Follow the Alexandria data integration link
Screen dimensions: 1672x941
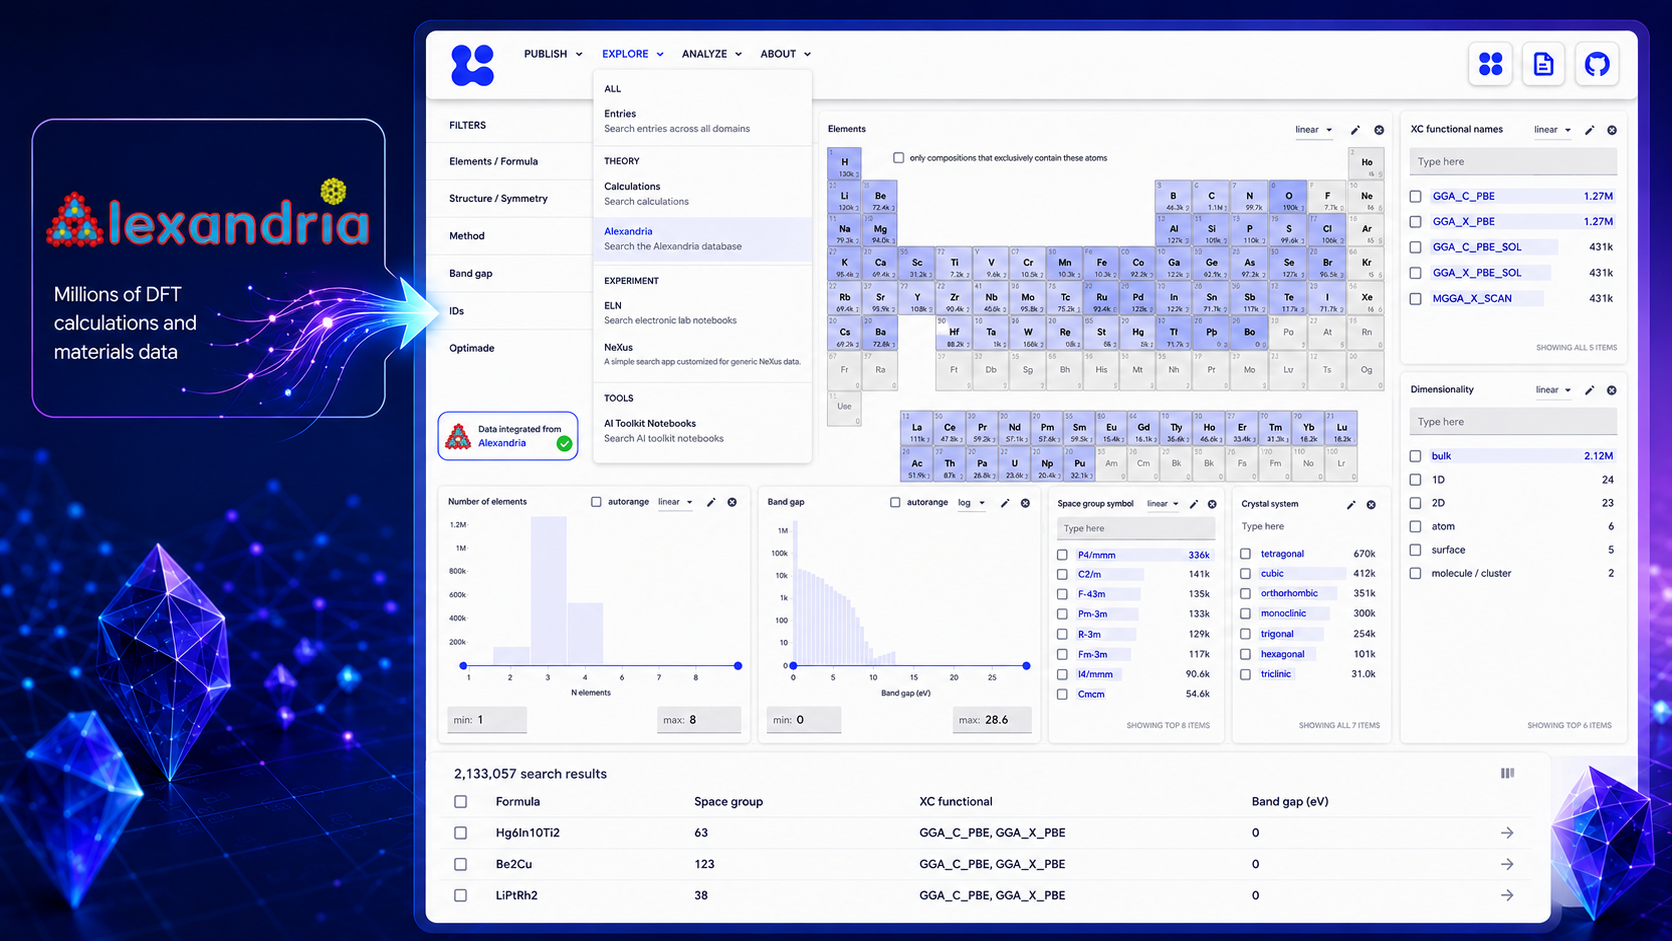pos(502,443)
